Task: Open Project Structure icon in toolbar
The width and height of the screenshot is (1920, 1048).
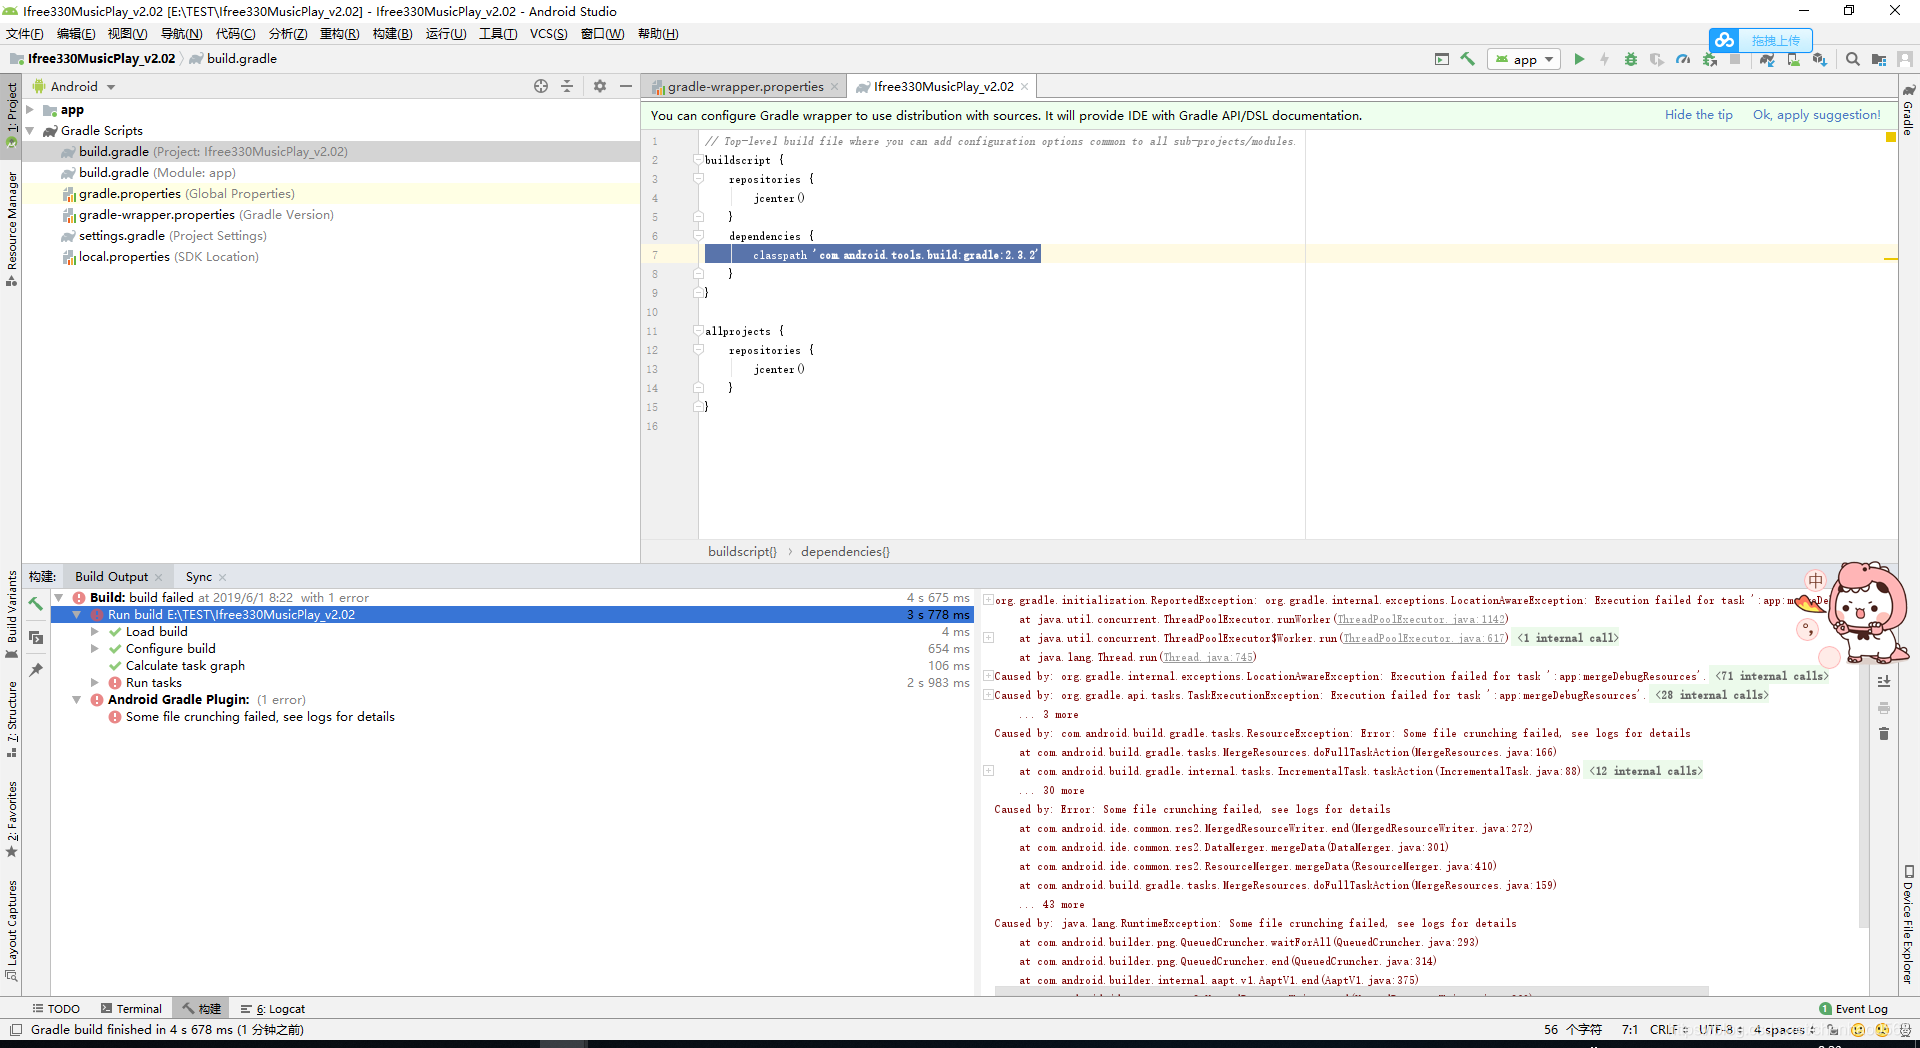Action: (x=1879, y=59)
